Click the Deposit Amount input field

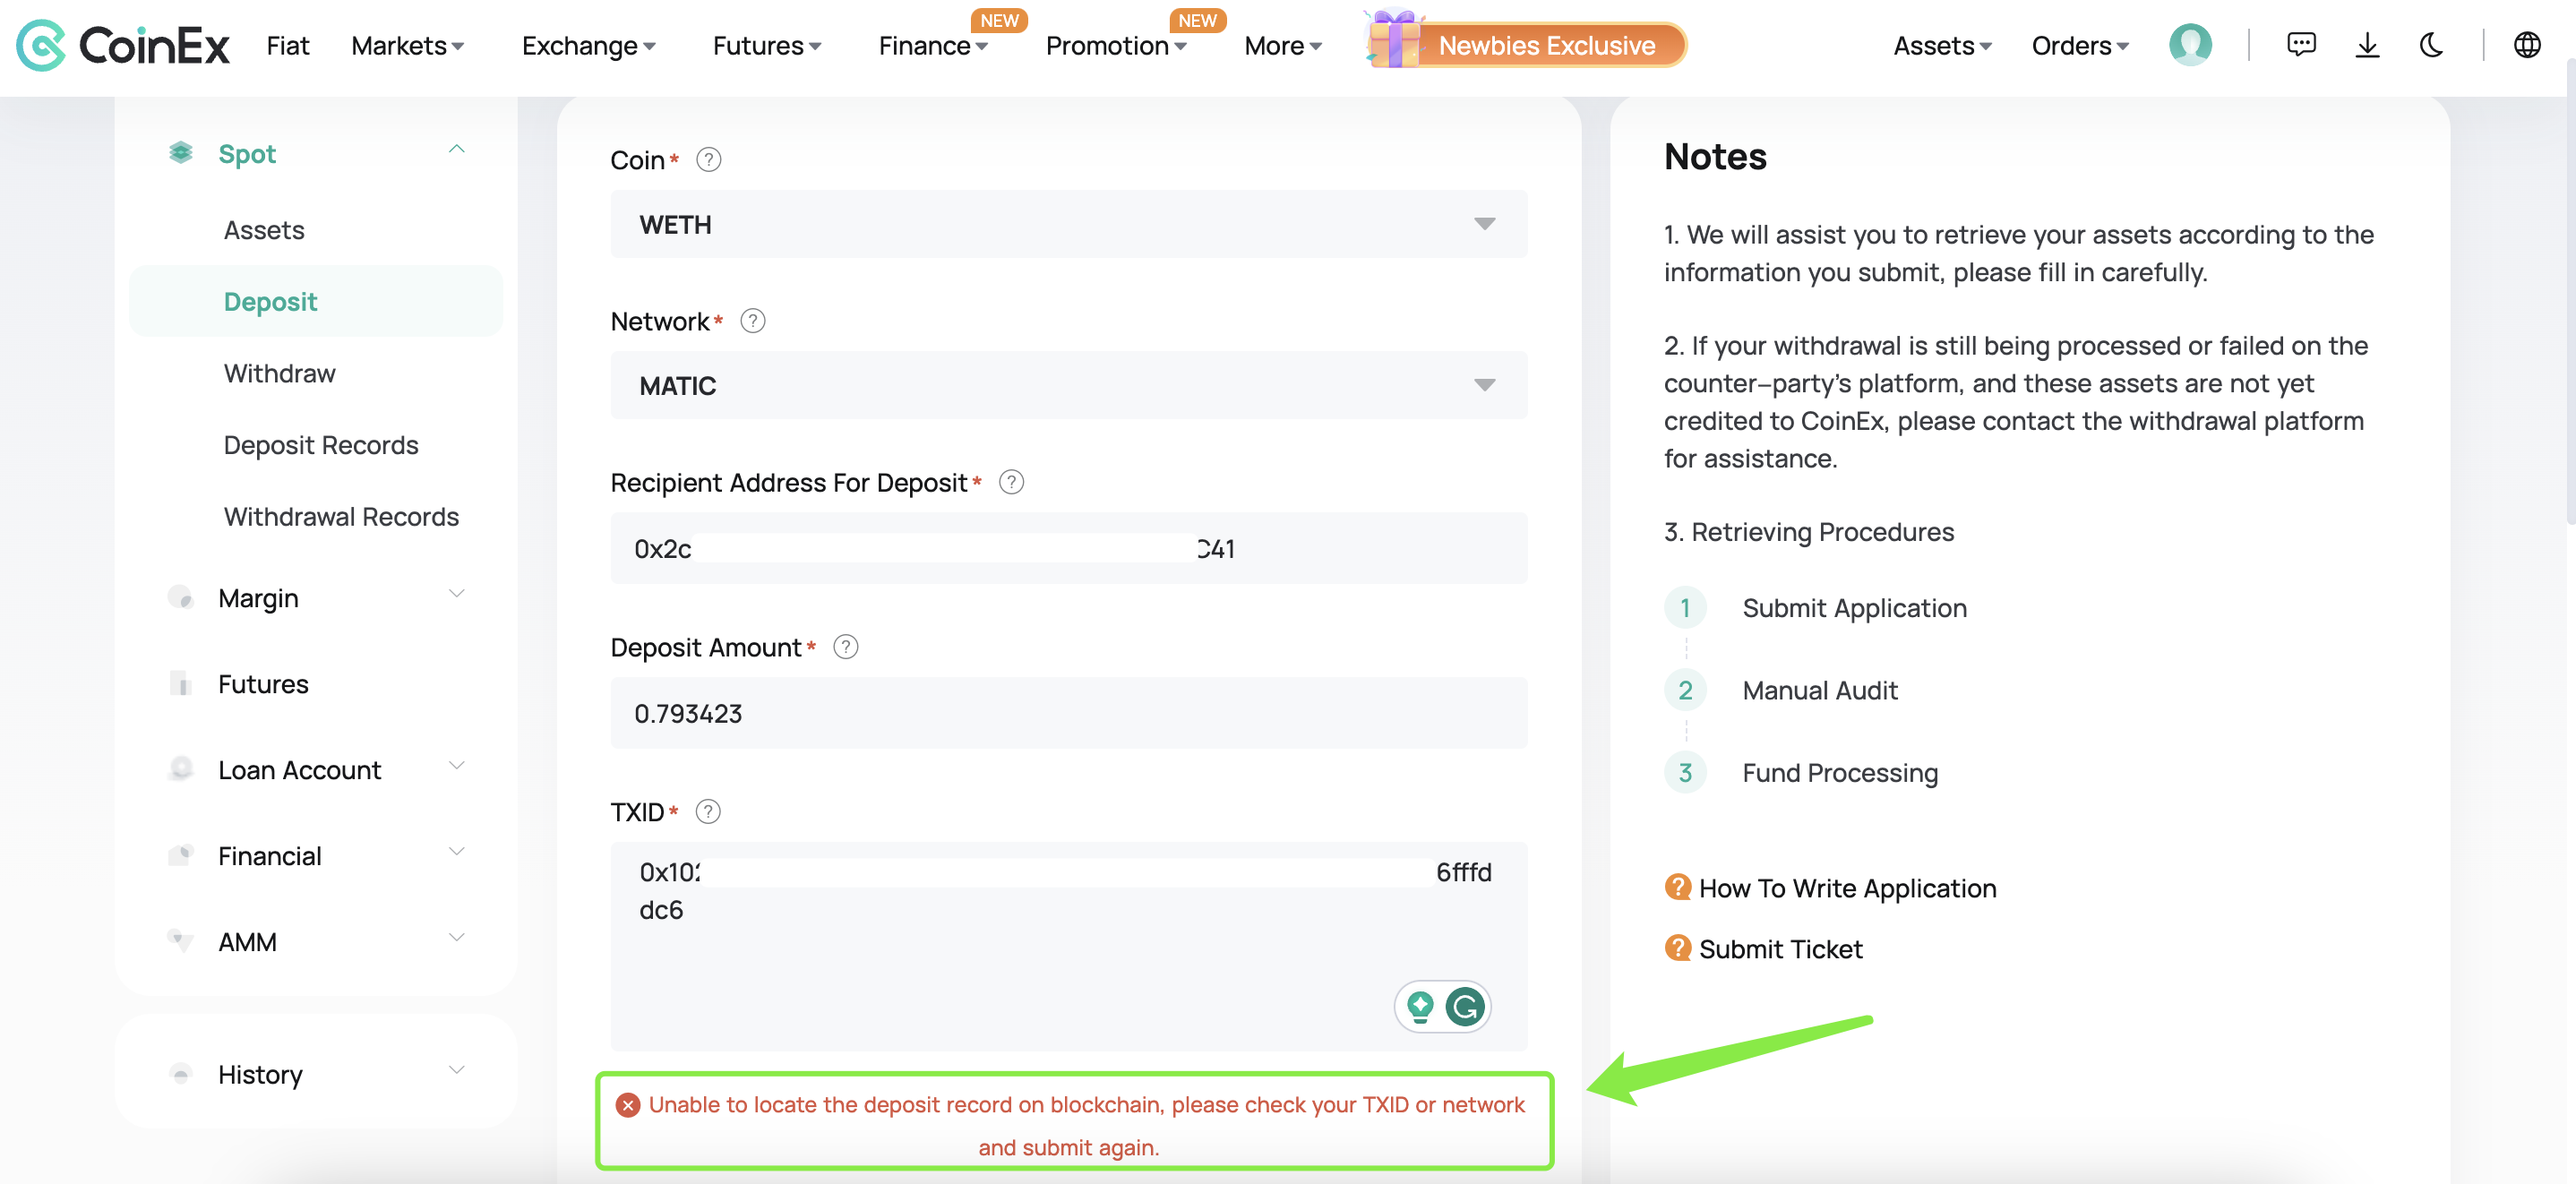(x=1068, y=713)
